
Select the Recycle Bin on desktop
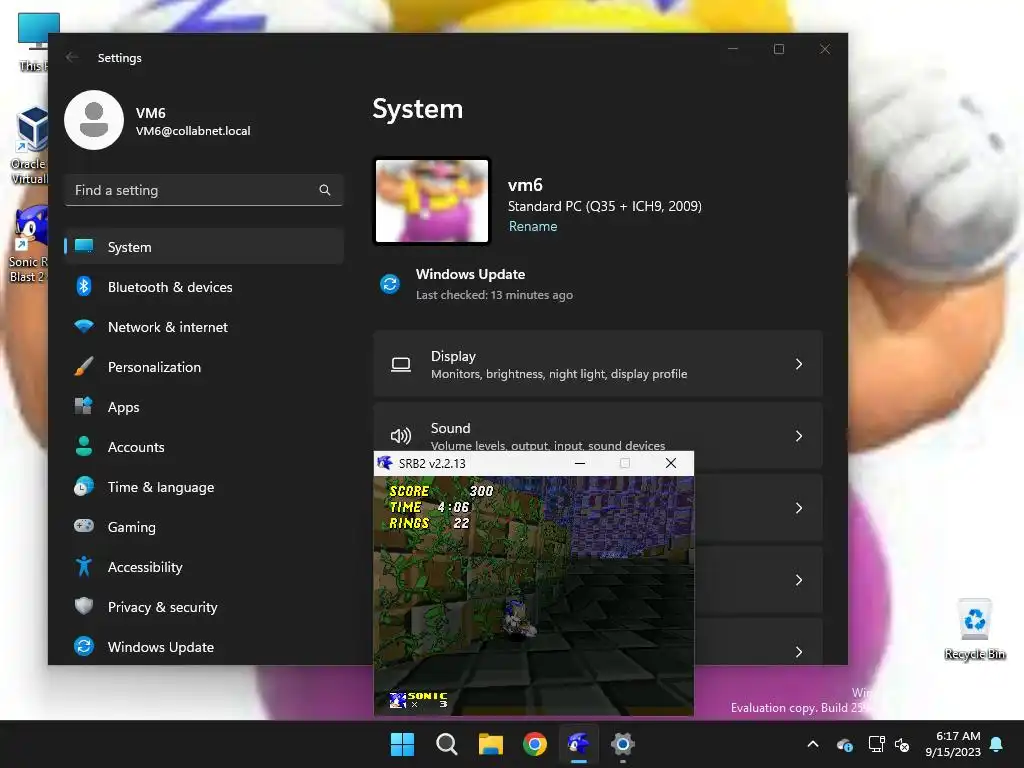[975, 630]
